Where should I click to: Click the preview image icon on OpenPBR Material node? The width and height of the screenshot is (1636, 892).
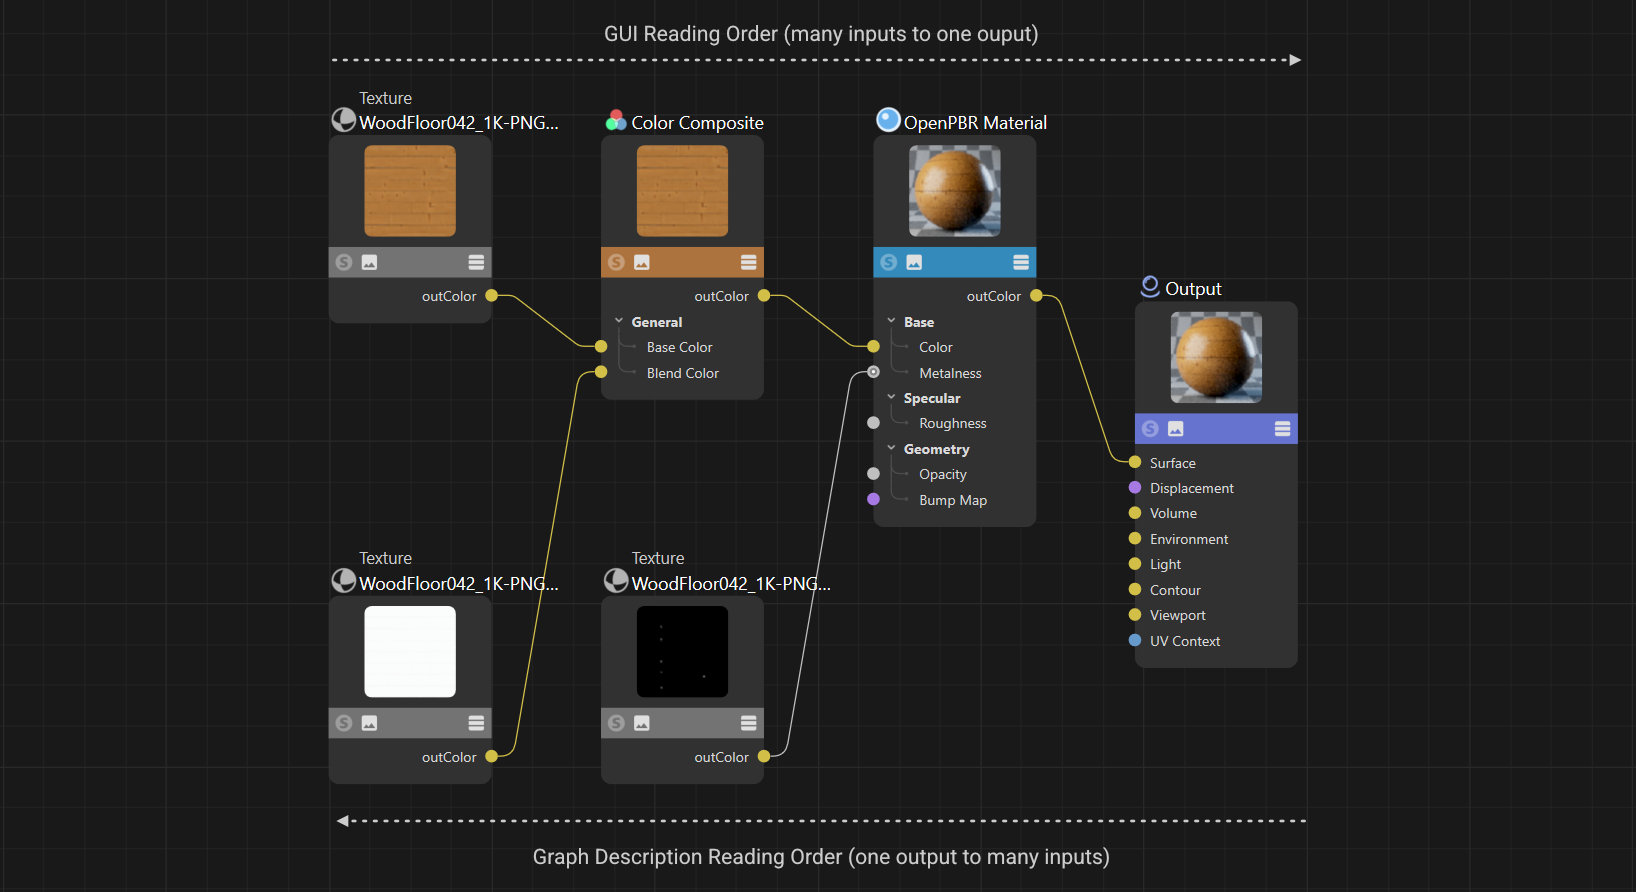pos(914,262)
